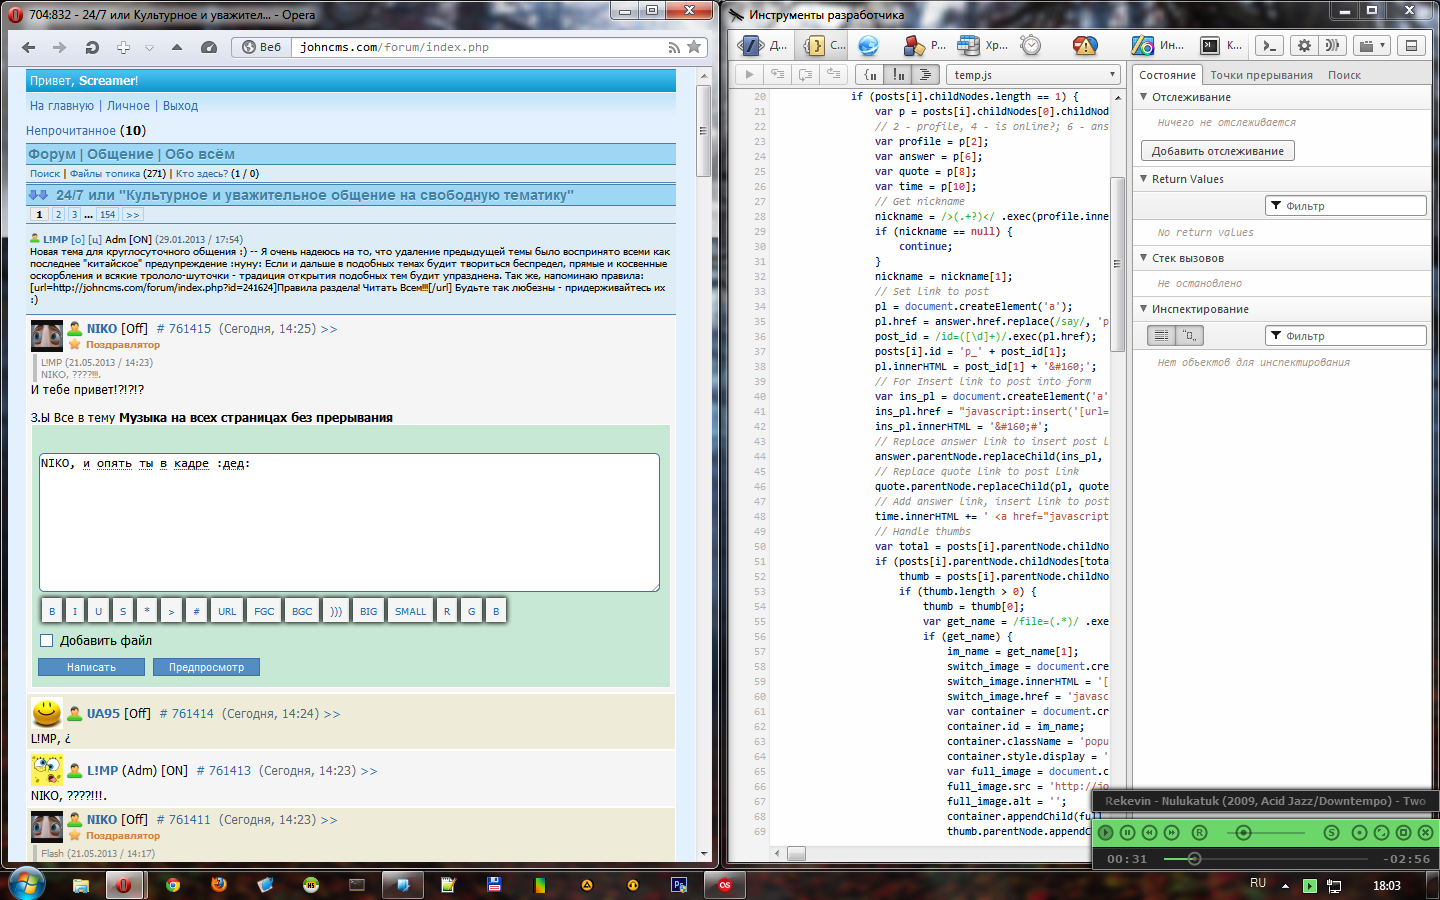
Task: Switch to the 'Поиск' tab in Dragonfly
Action: [1344, 75]
